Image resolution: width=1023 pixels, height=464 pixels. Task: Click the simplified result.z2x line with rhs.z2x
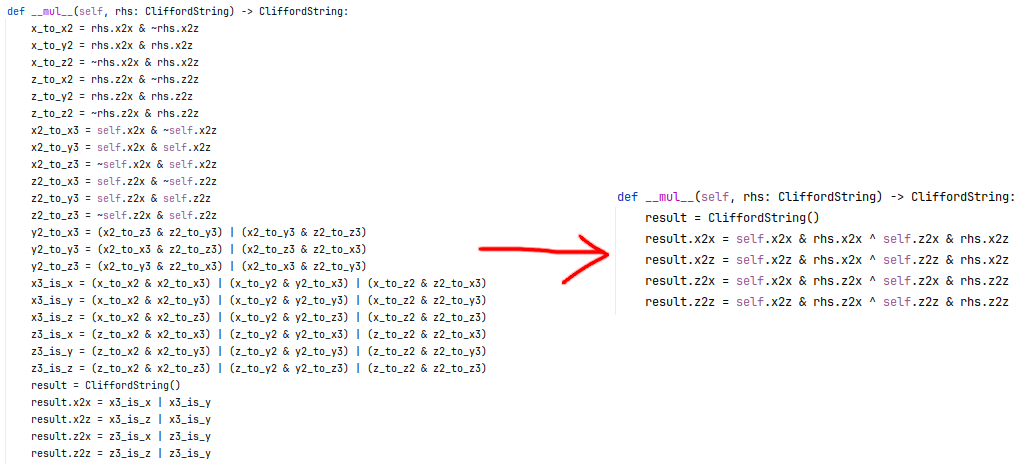pos(827,280)
